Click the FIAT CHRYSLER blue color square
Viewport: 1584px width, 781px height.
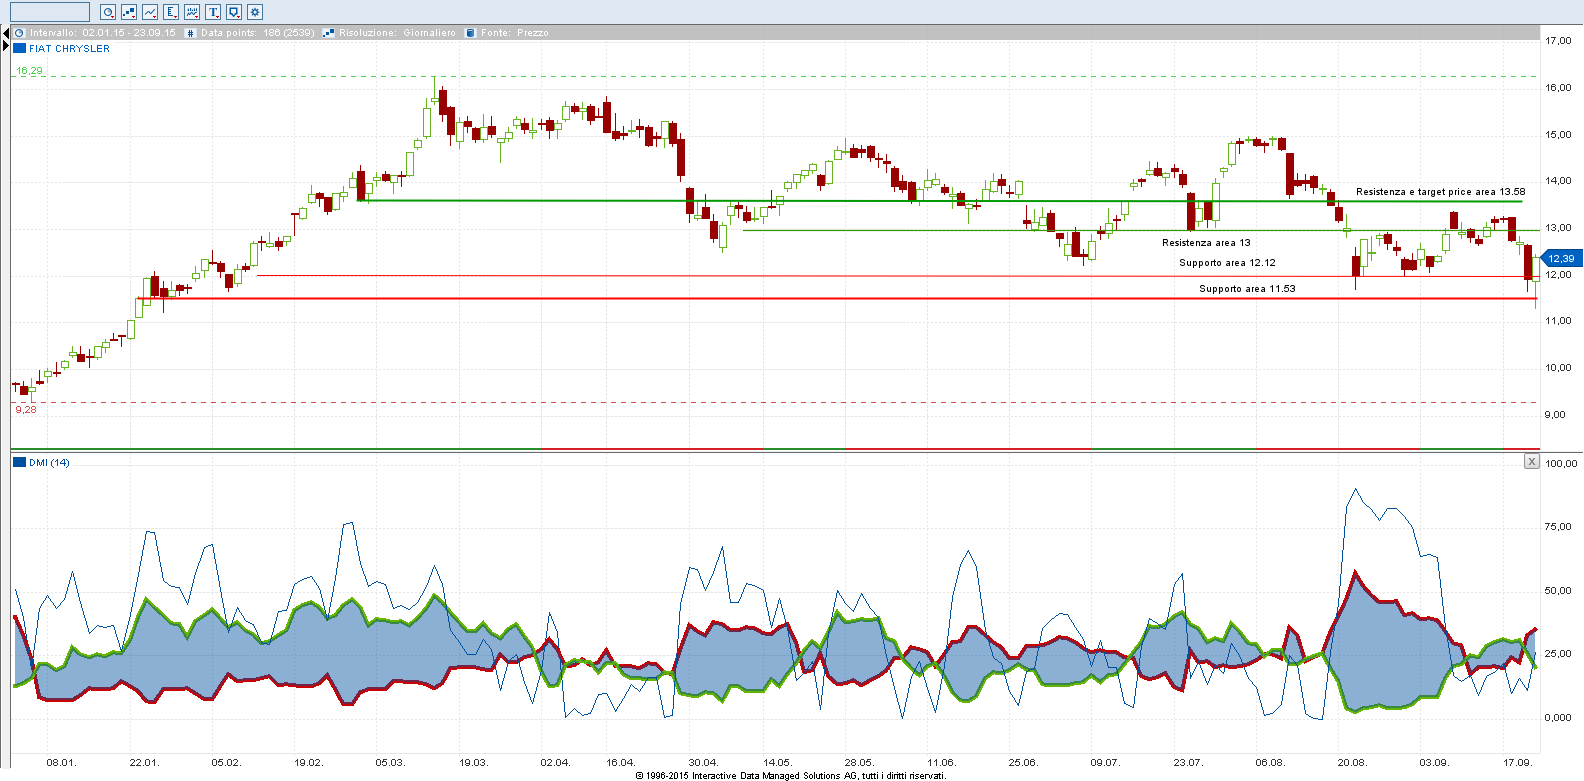(19, 48)
